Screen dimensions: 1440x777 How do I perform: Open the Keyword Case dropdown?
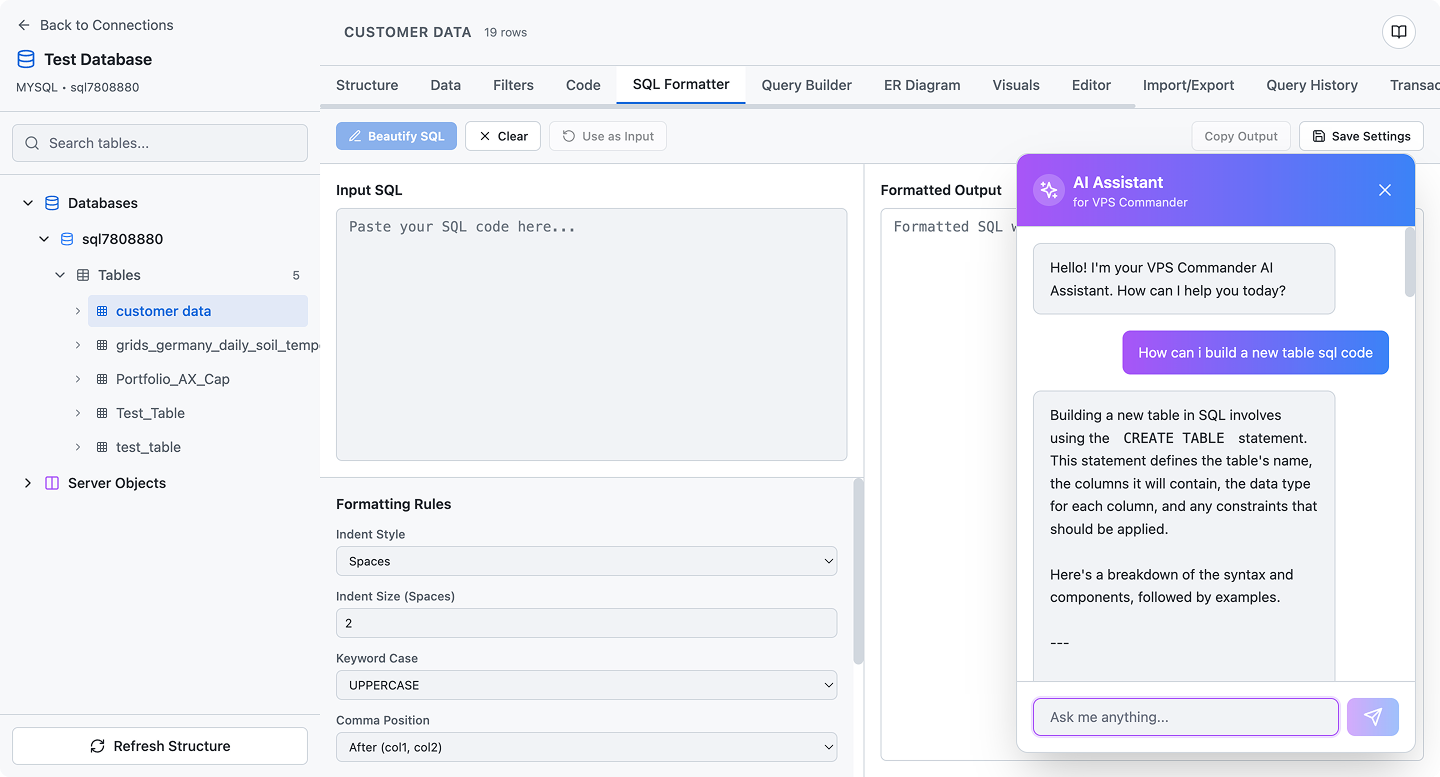[x=586, y=685]
